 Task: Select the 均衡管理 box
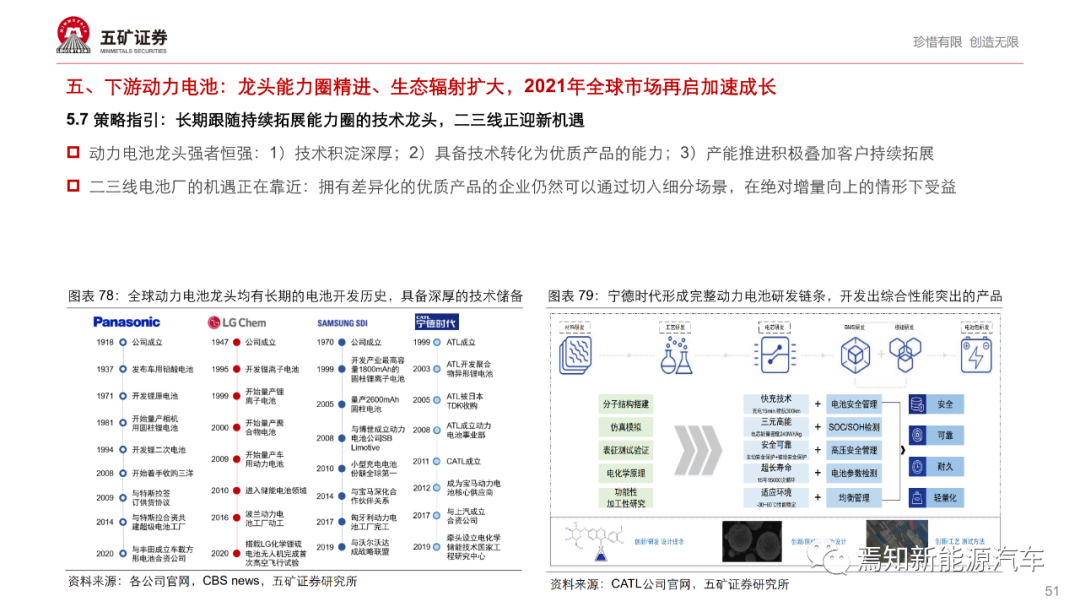tap(854, 497)
